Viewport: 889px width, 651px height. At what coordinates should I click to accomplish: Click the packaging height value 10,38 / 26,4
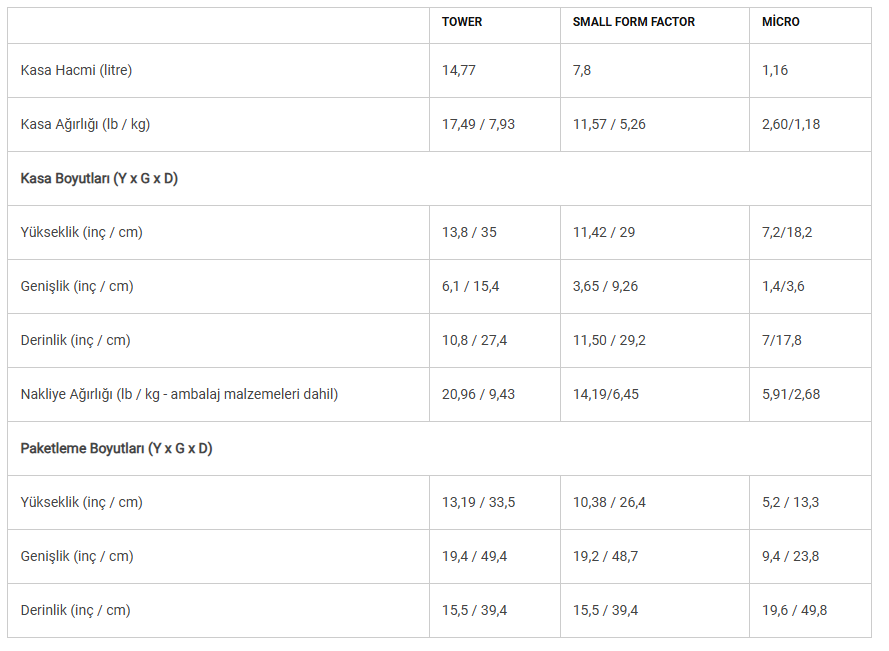(x=609, y=502)
